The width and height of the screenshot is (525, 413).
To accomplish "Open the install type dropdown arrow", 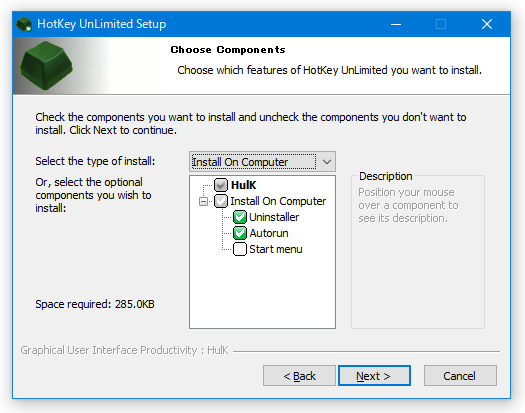I will pos(327,162).
